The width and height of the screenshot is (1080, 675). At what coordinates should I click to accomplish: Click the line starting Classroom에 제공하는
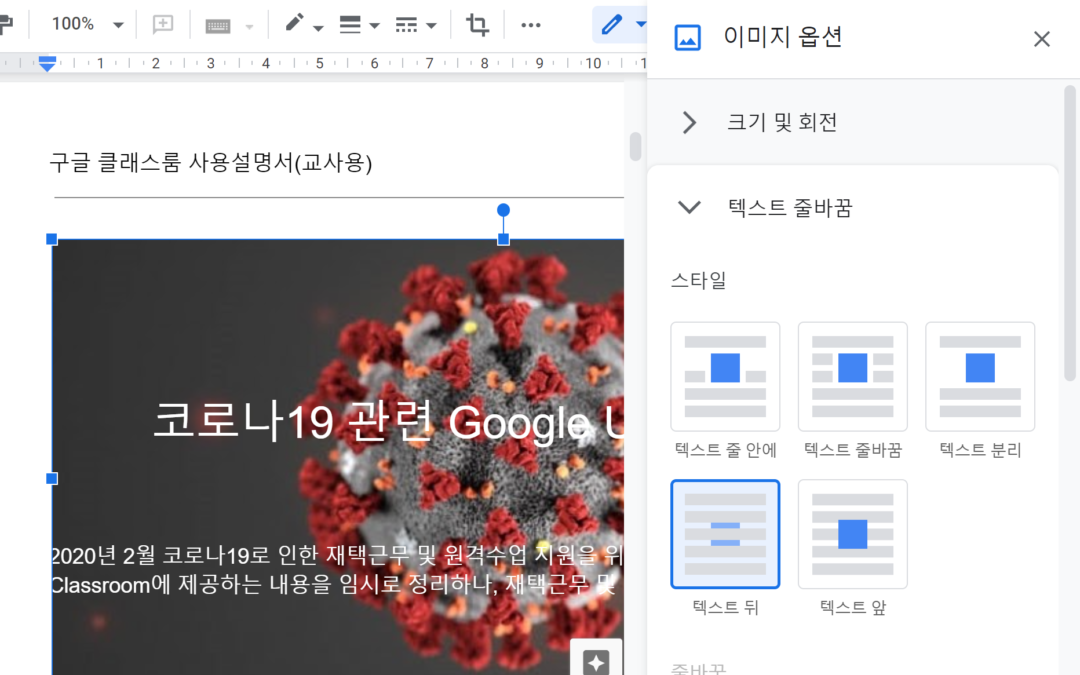pos(334,585)
